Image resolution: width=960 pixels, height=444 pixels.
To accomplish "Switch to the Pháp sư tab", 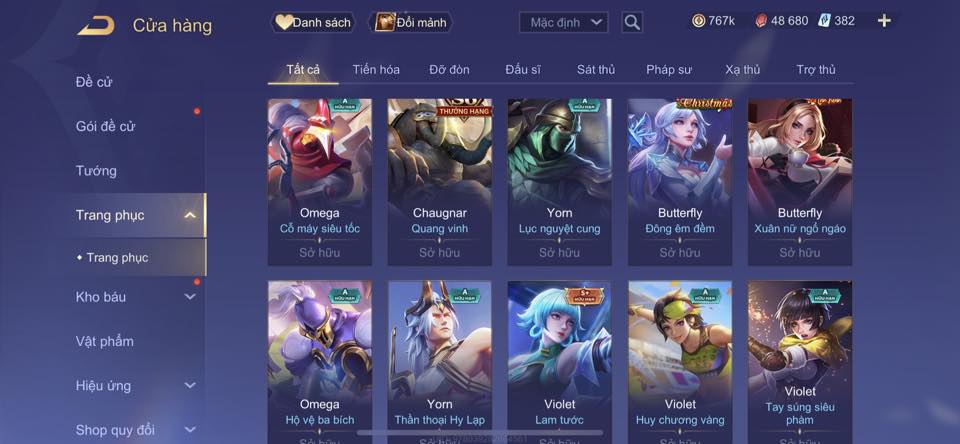I will [669, 70].
